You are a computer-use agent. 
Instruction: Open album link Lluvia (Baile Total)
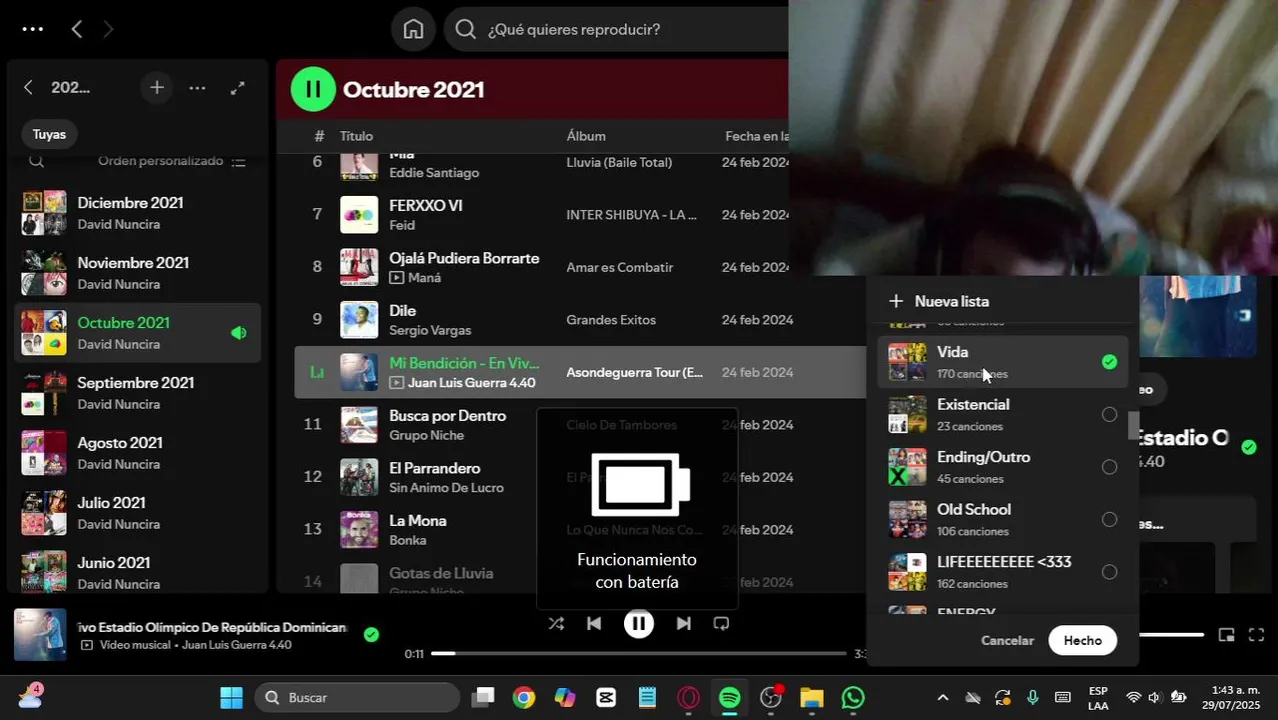point(619,162)
